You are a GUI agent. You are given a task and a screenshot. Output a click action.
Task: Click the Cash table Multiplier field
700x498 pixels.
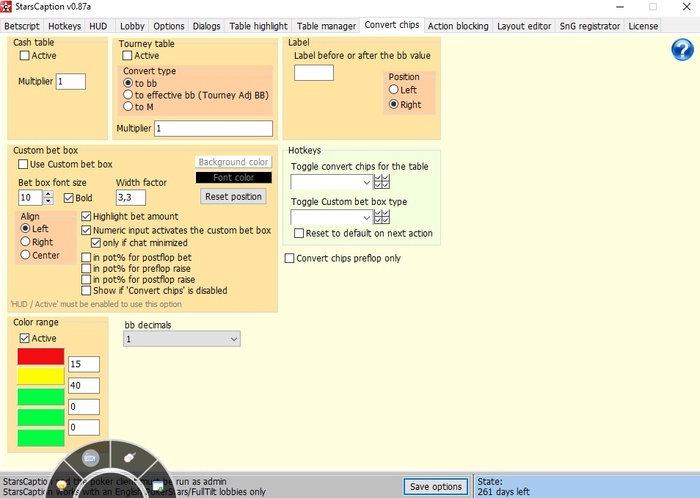pyautogui.click(x=71, y=81)
